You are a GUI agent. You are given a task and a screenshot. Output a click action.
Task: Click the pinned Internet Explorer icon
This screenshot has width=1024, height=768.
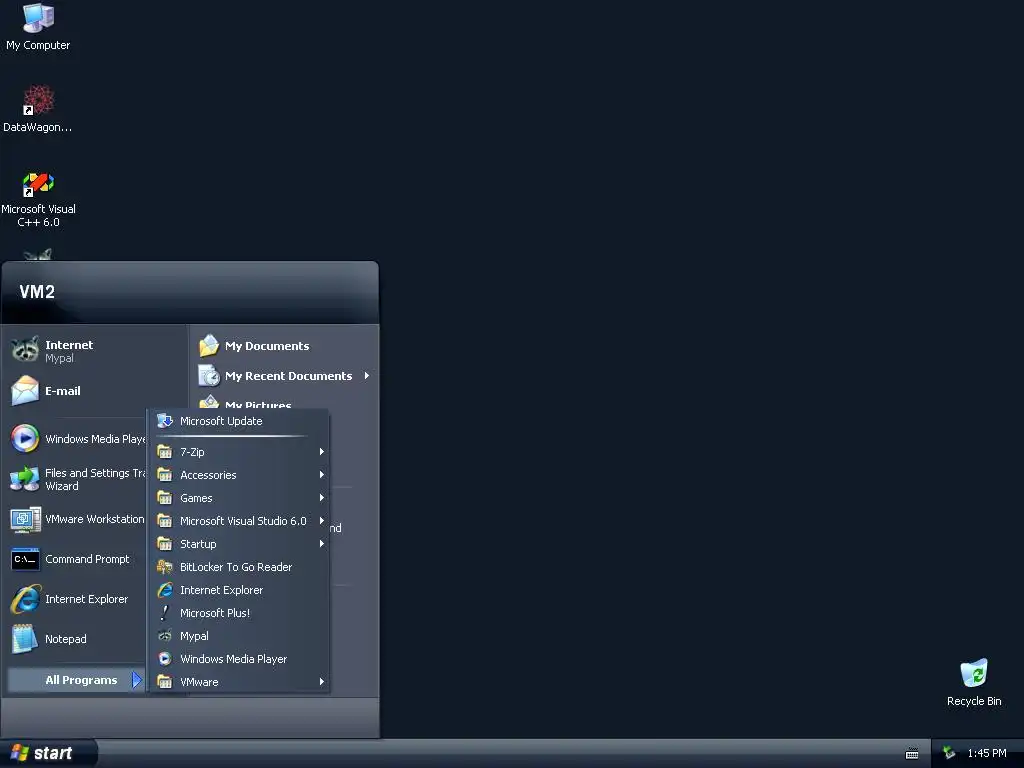pyautogui.click(x=25, y=599)
